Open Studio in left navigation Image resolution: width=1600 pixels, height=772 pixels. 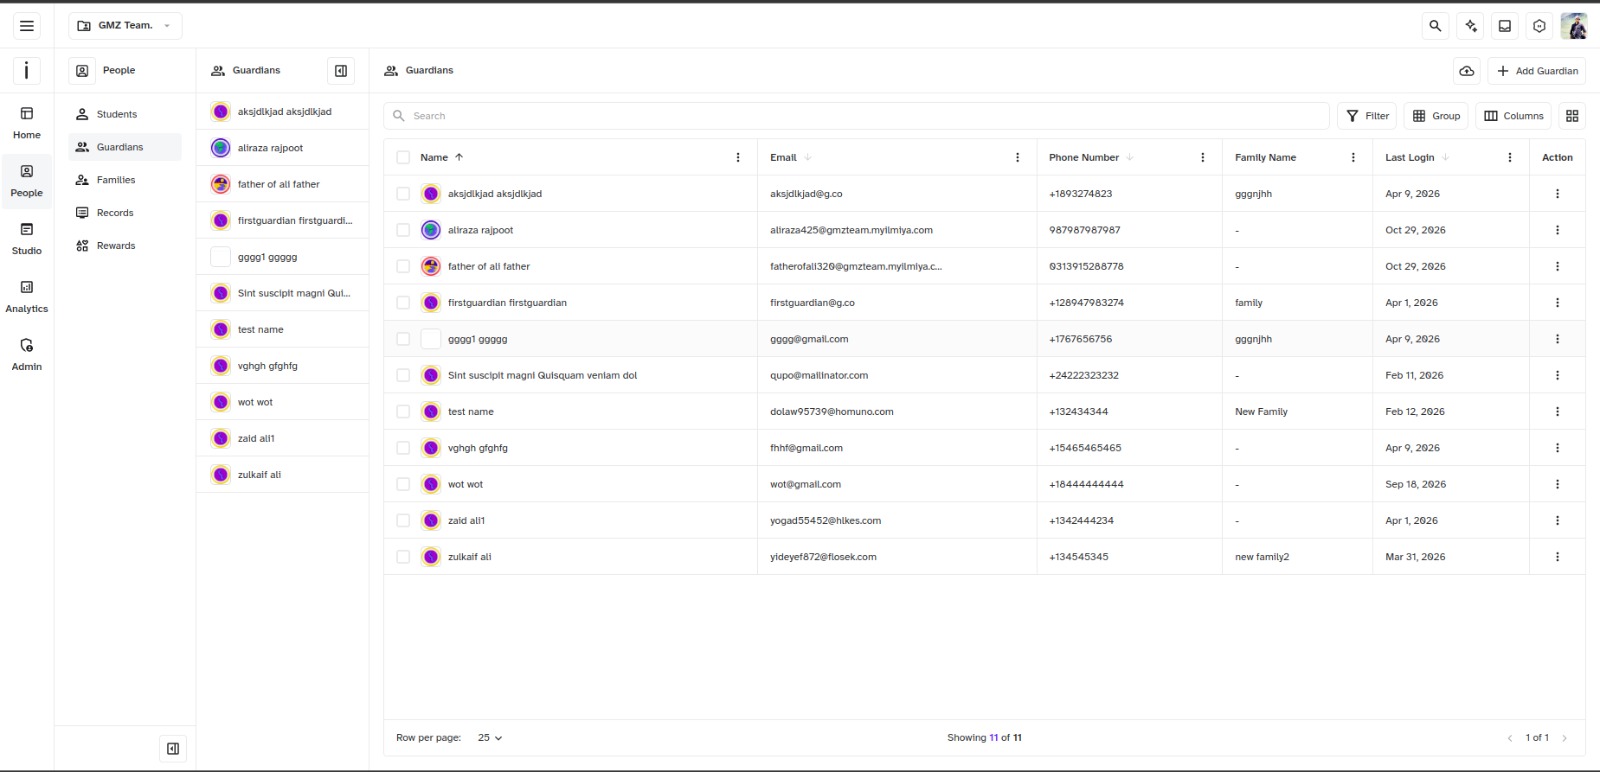pyautogui.click(x=27, y=239)
